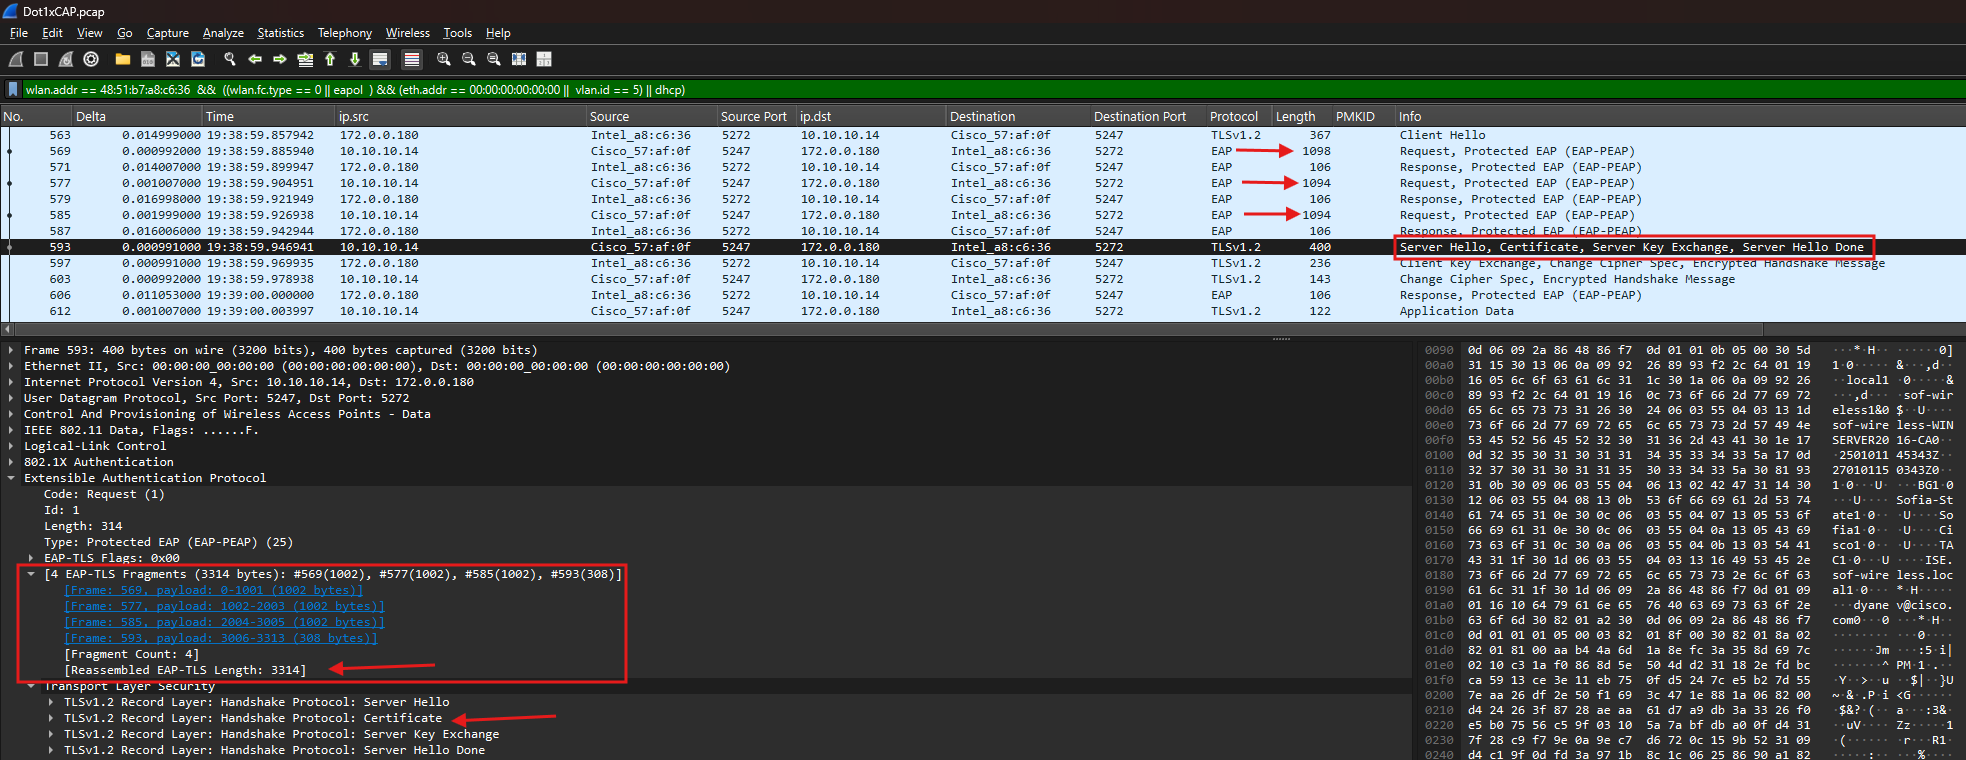Collapse the Extensible Authentication Protocol section
The image size is (1966, 760).
[11, 479]
